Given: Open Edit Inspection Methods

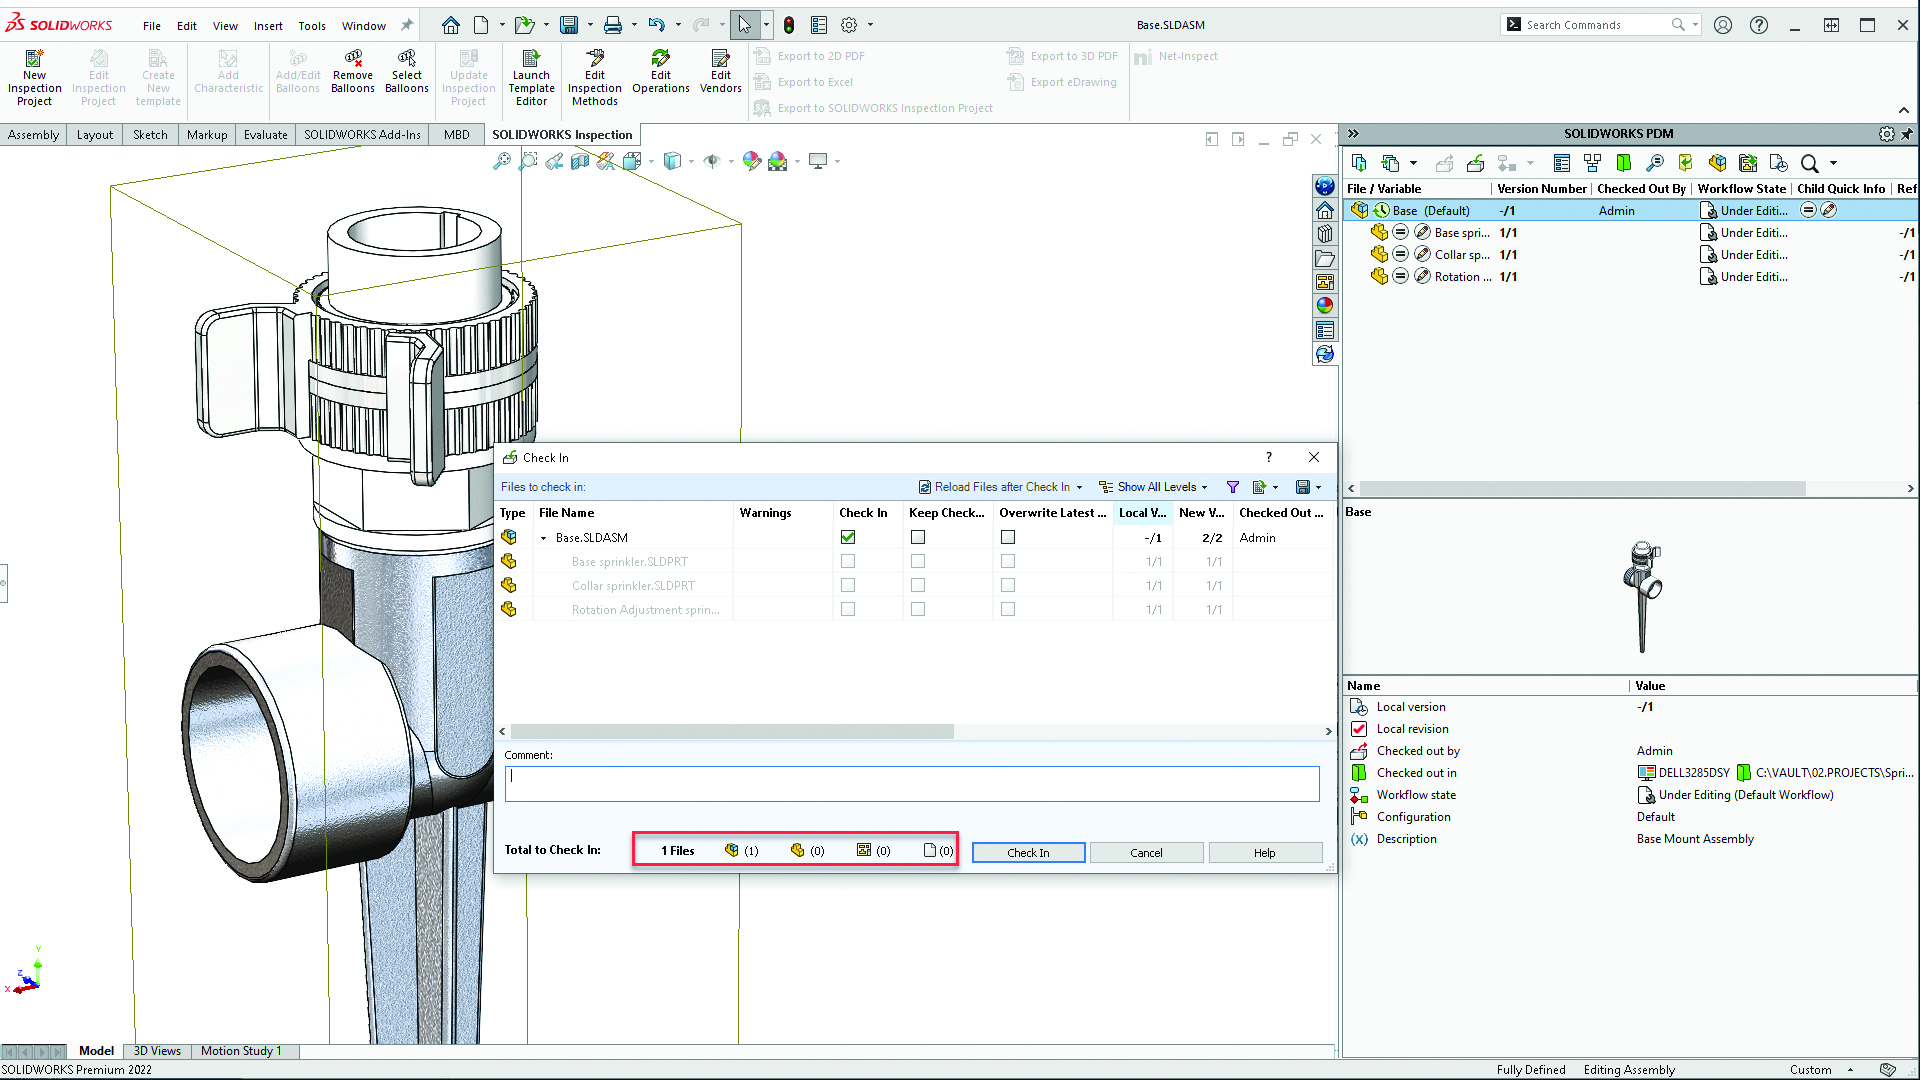Looking at the screenshot, I should coord(595,78).
